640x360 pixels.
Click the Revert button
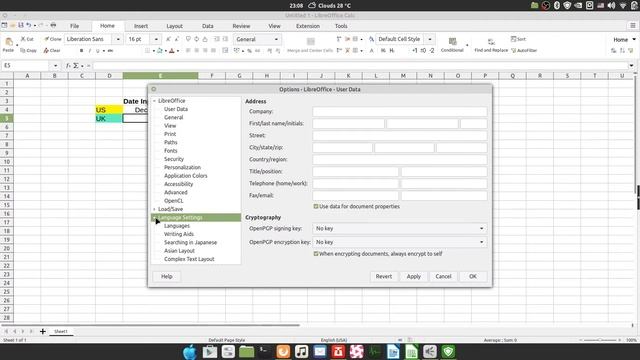click(x=384, y=276)
